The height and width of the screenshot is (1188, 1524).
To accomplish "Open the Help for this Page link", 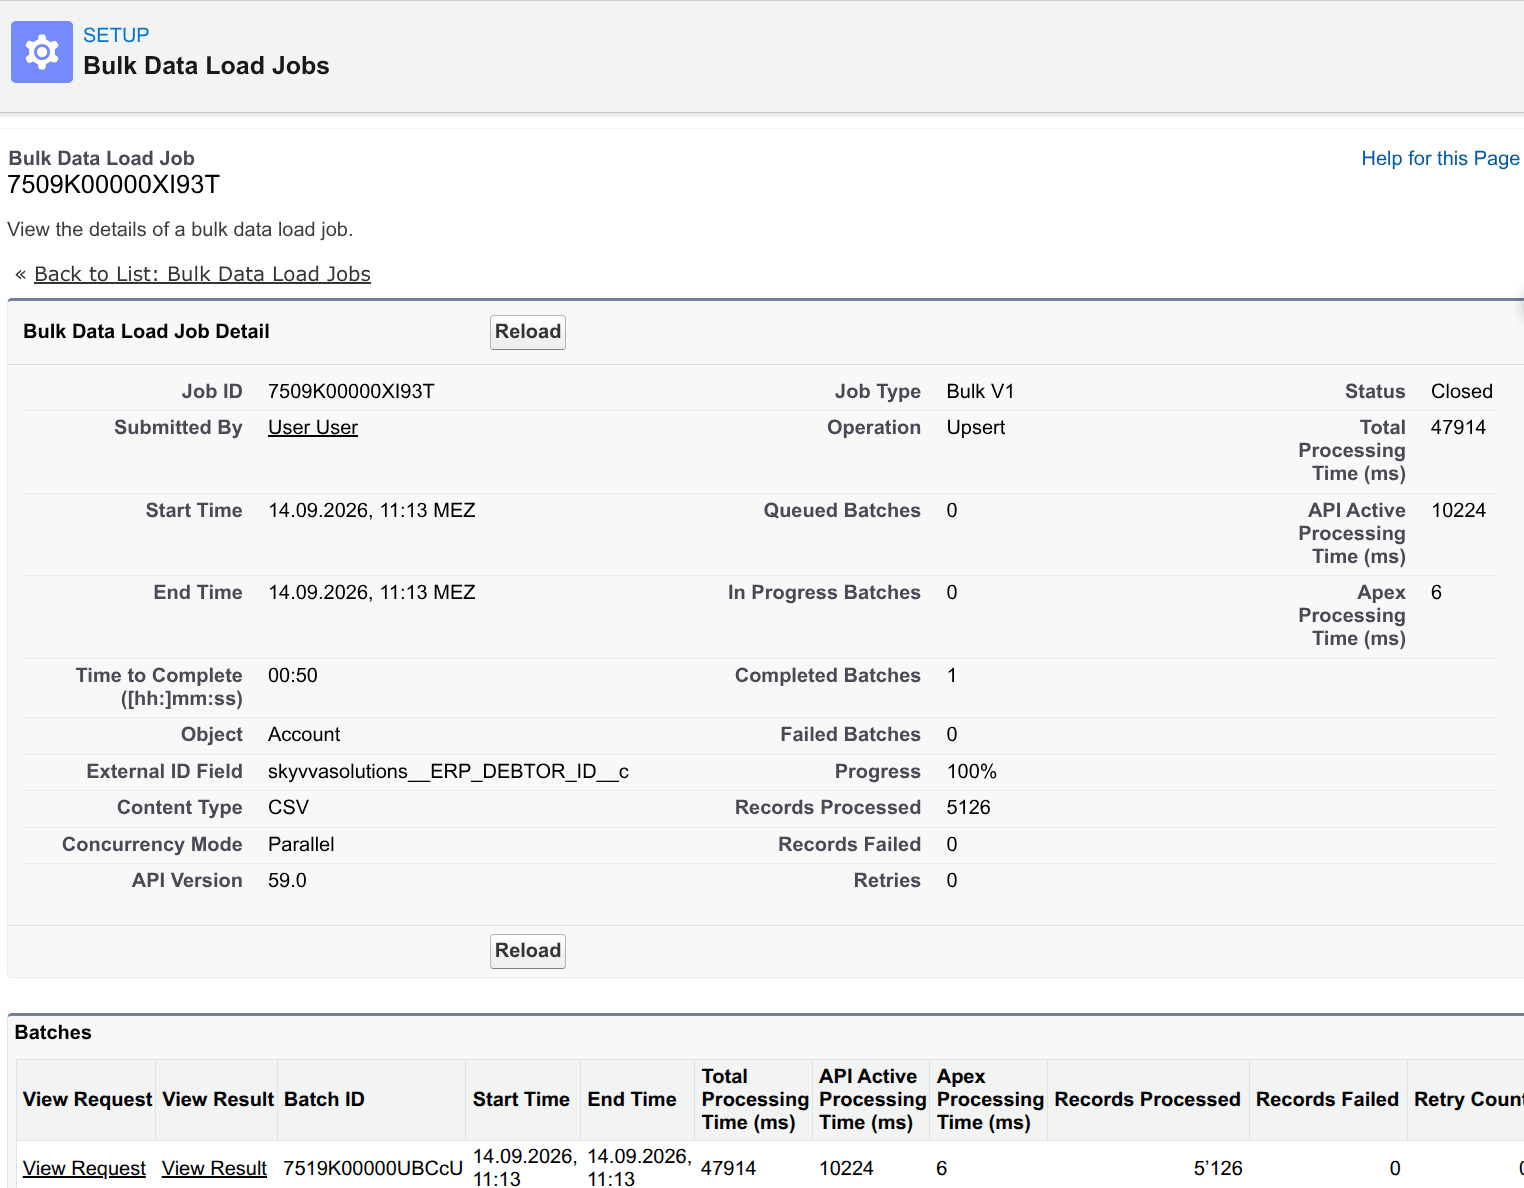I will tap(1440, 158).
